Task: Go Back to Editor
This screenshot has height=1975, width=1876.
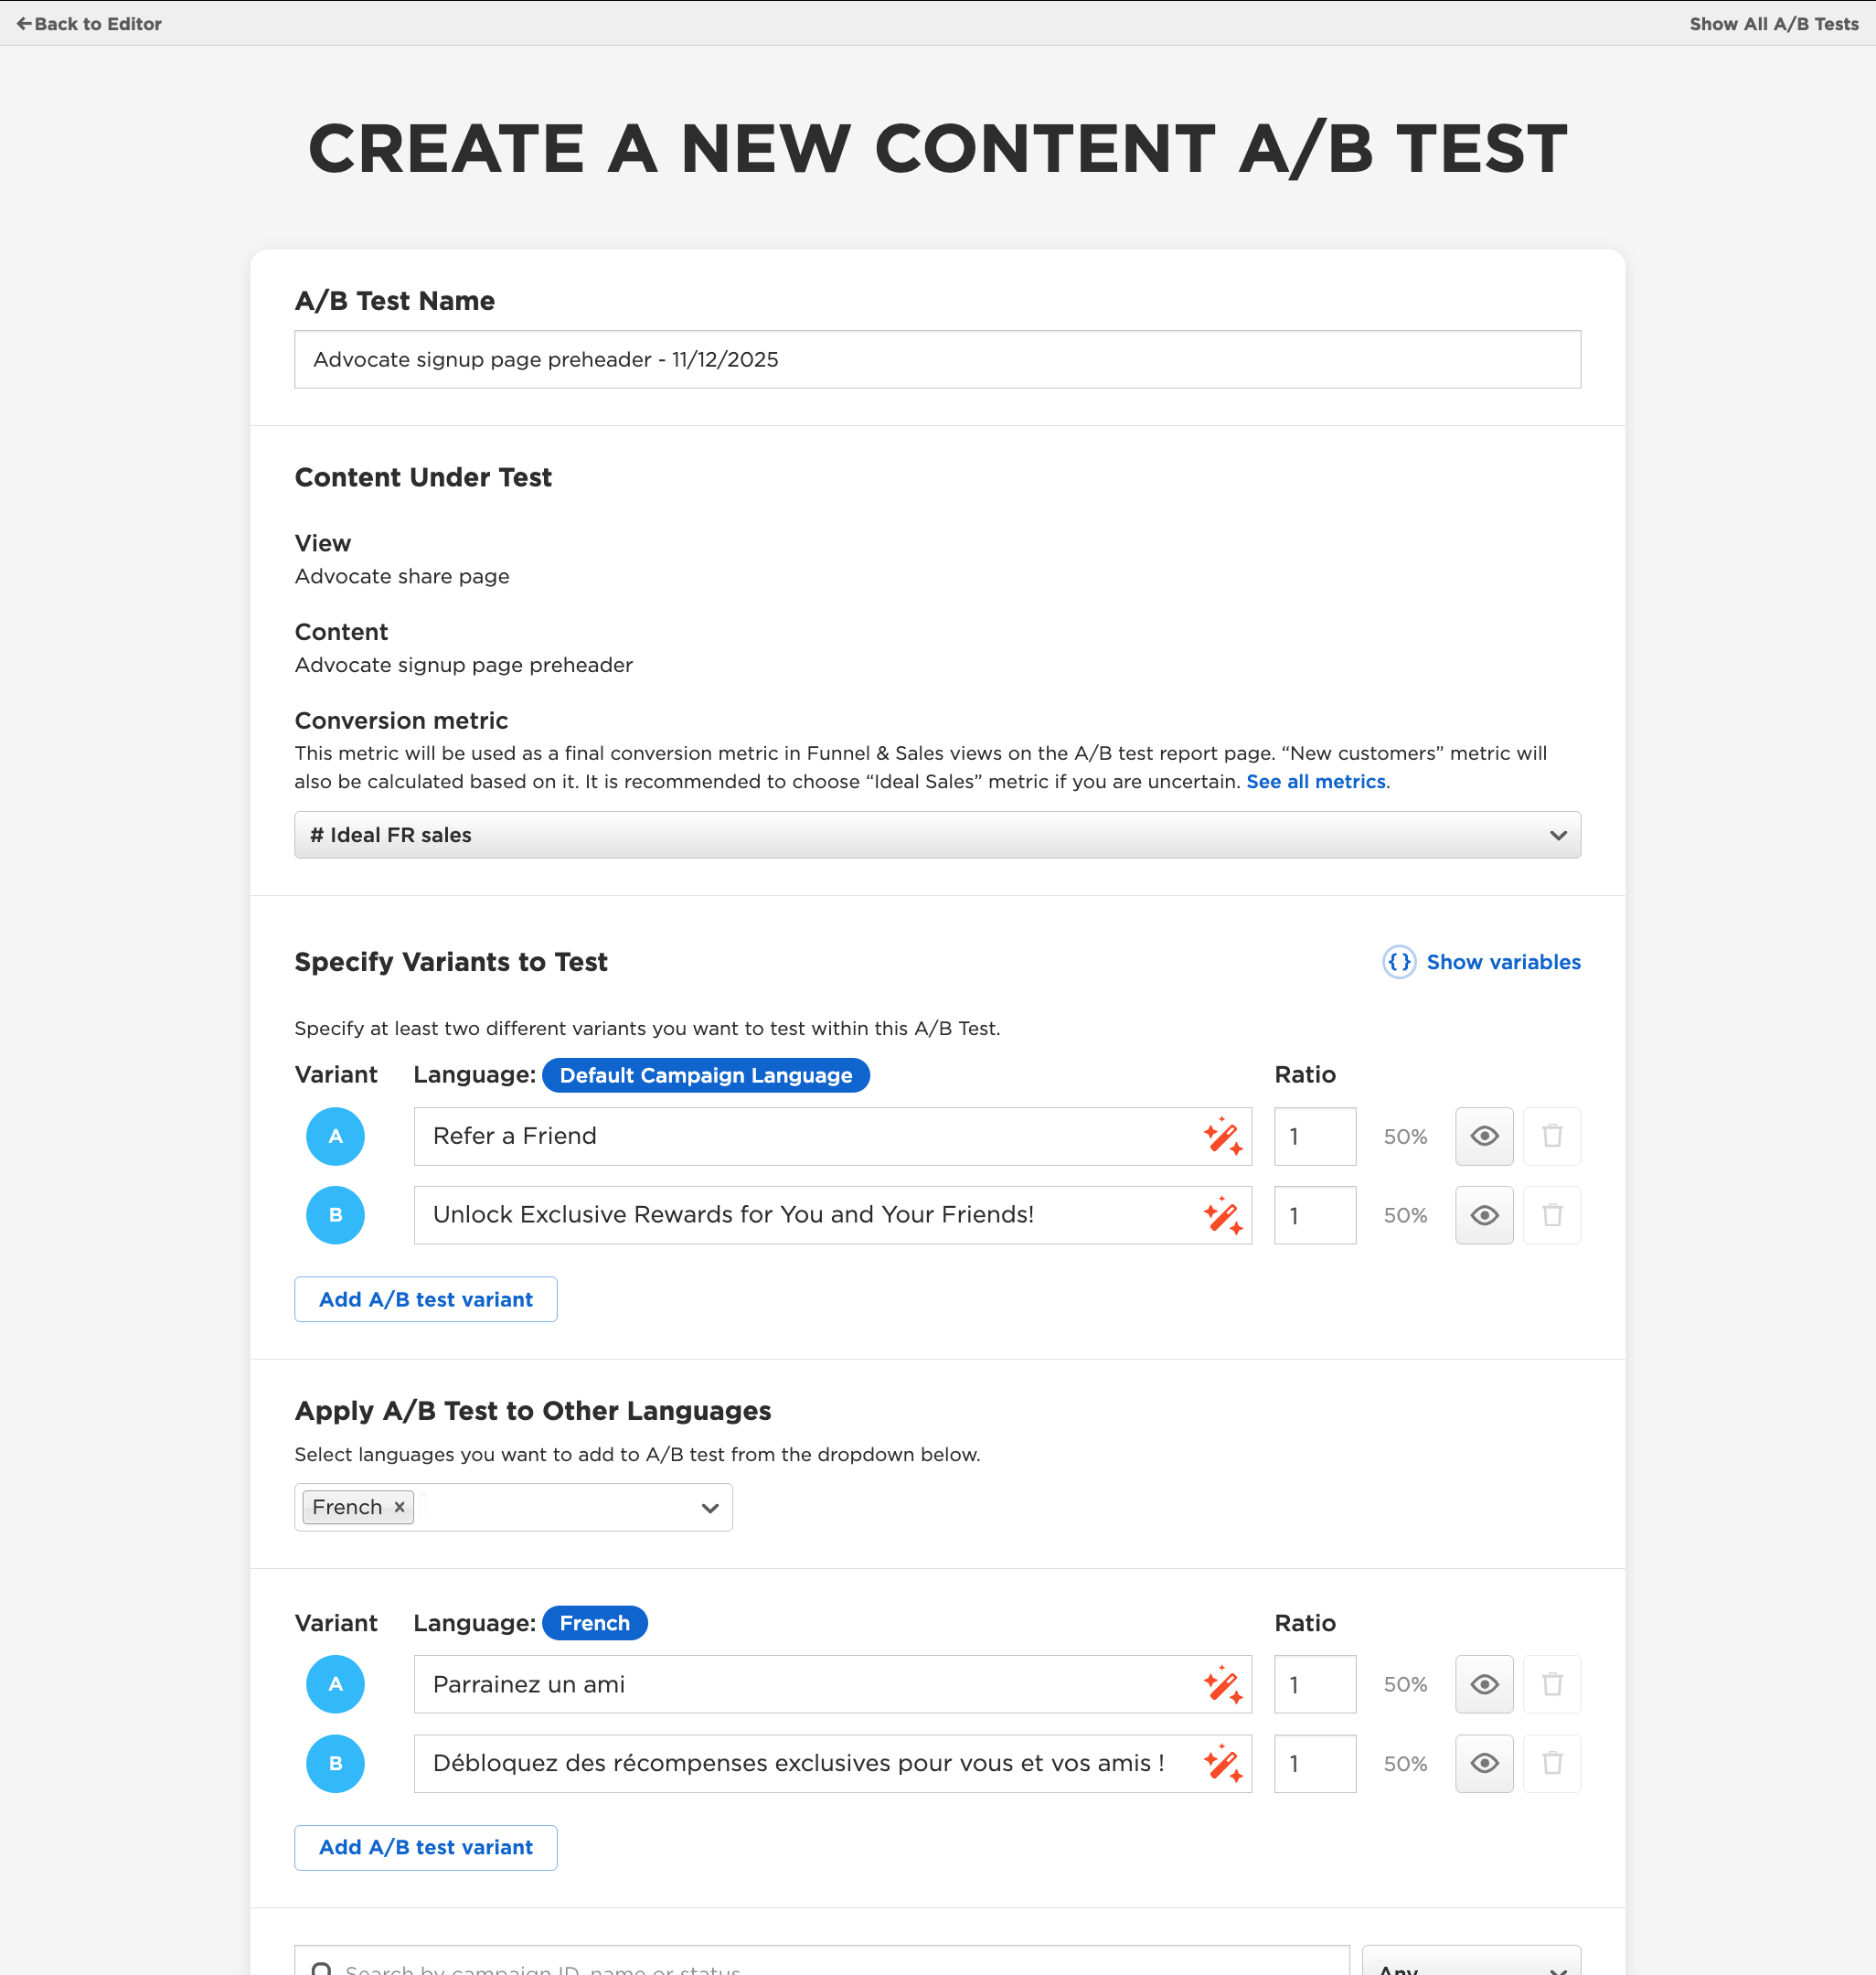Action: 89,24
